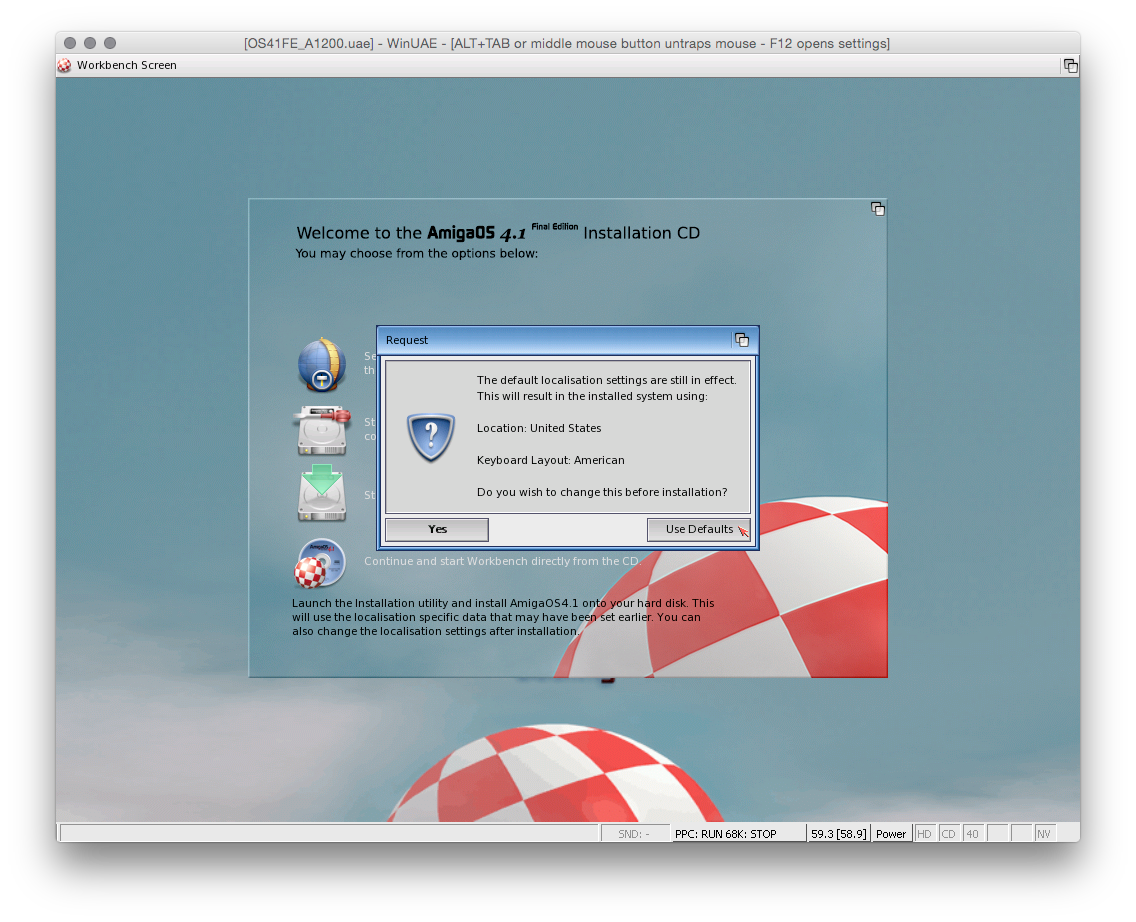Click 'Location: United States' text
Image resolution: width=1136 pixels, height=922 pixels.
539,428
